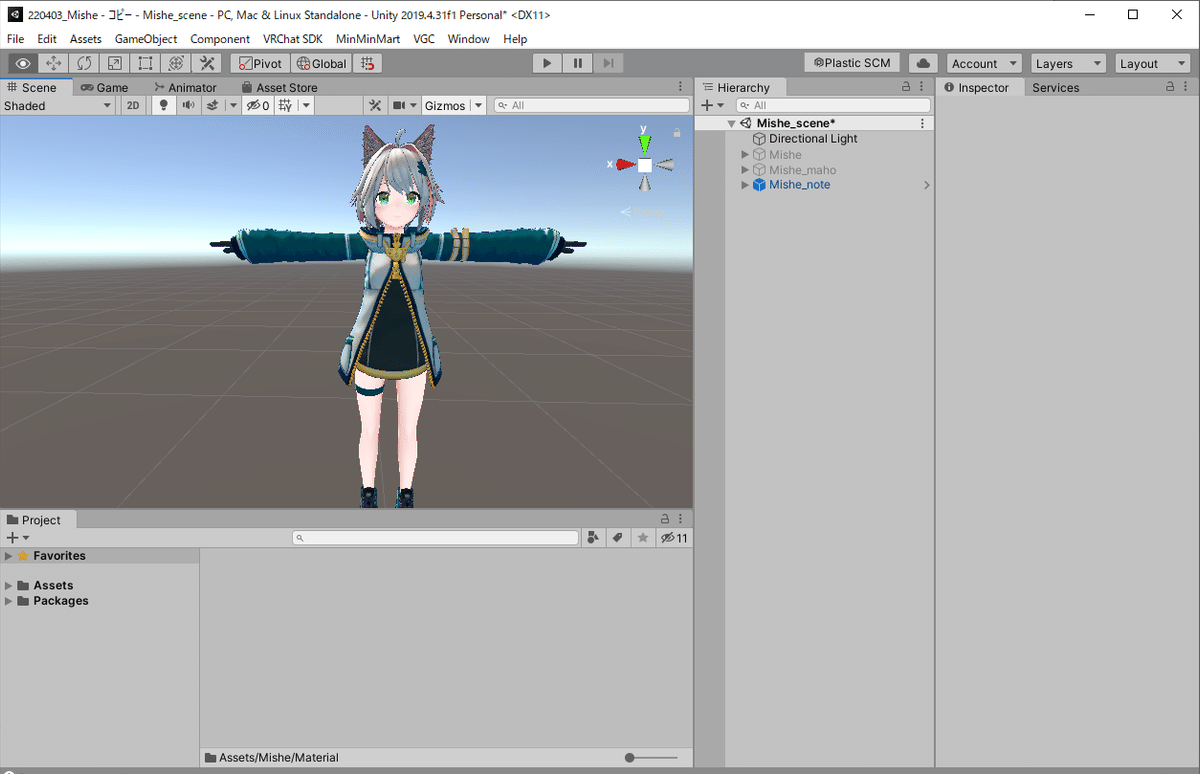The height and width of the screenshot is (774, 1200).
Task: Open Project panel options menu
Action: tap(681, 519)
